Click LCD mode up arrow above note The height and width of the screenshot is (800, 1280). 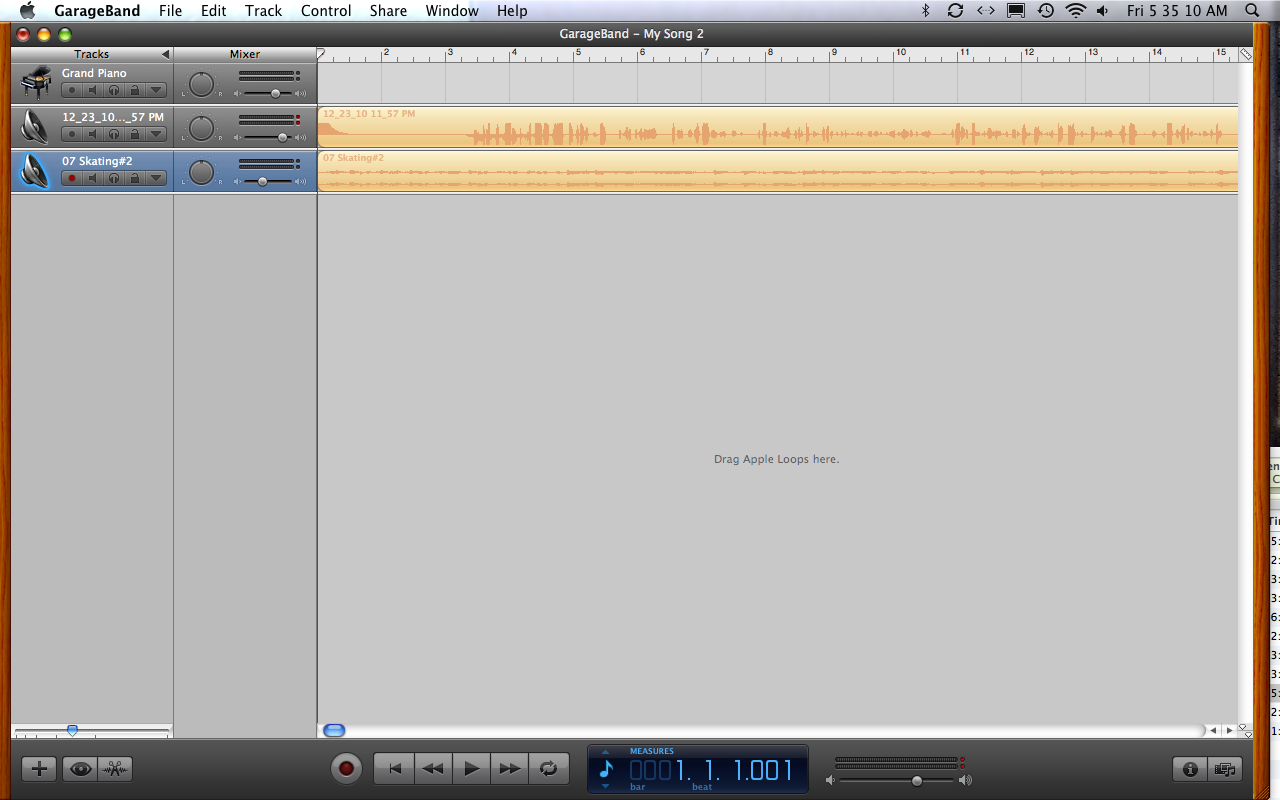[605, 752]
